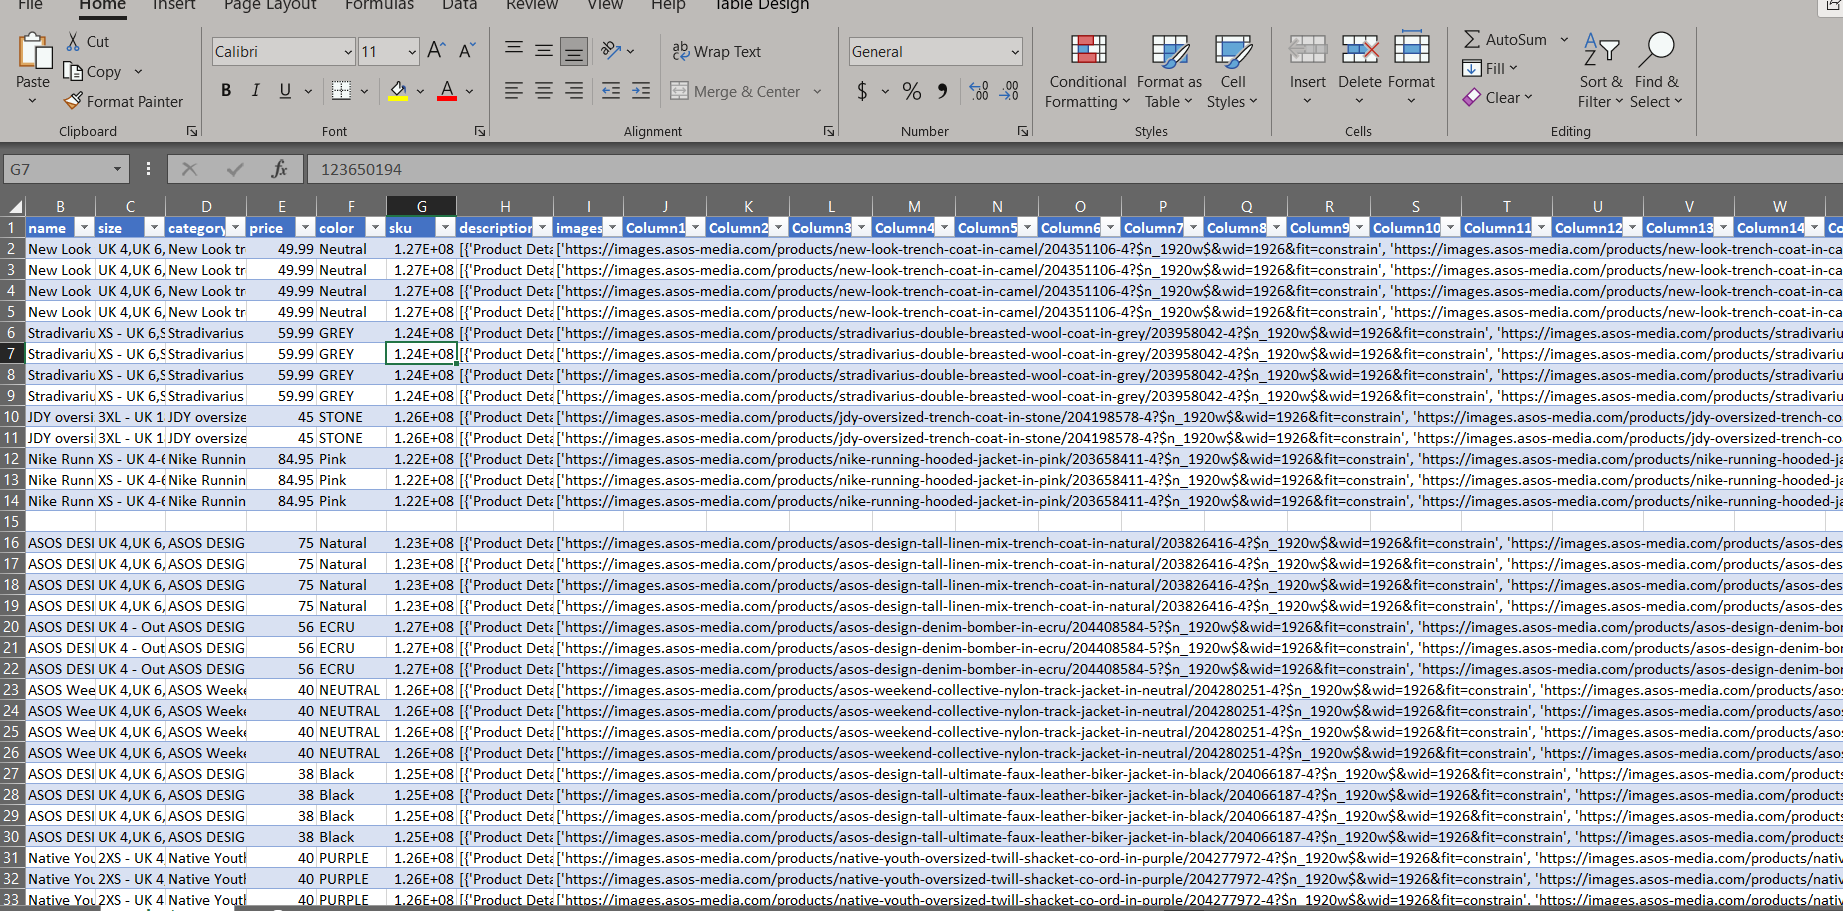
Task: Open the name column filter dropdown
Action: 84,228
